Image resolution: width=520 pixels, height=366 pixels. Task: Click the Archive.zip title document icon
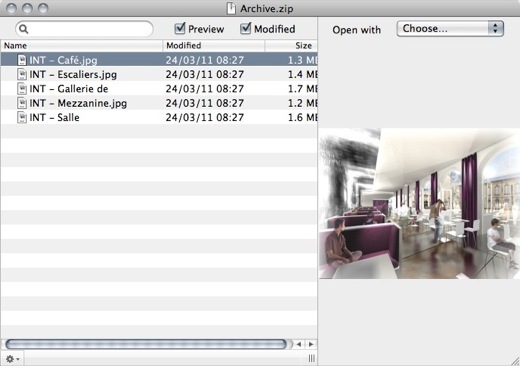[231, 8]
